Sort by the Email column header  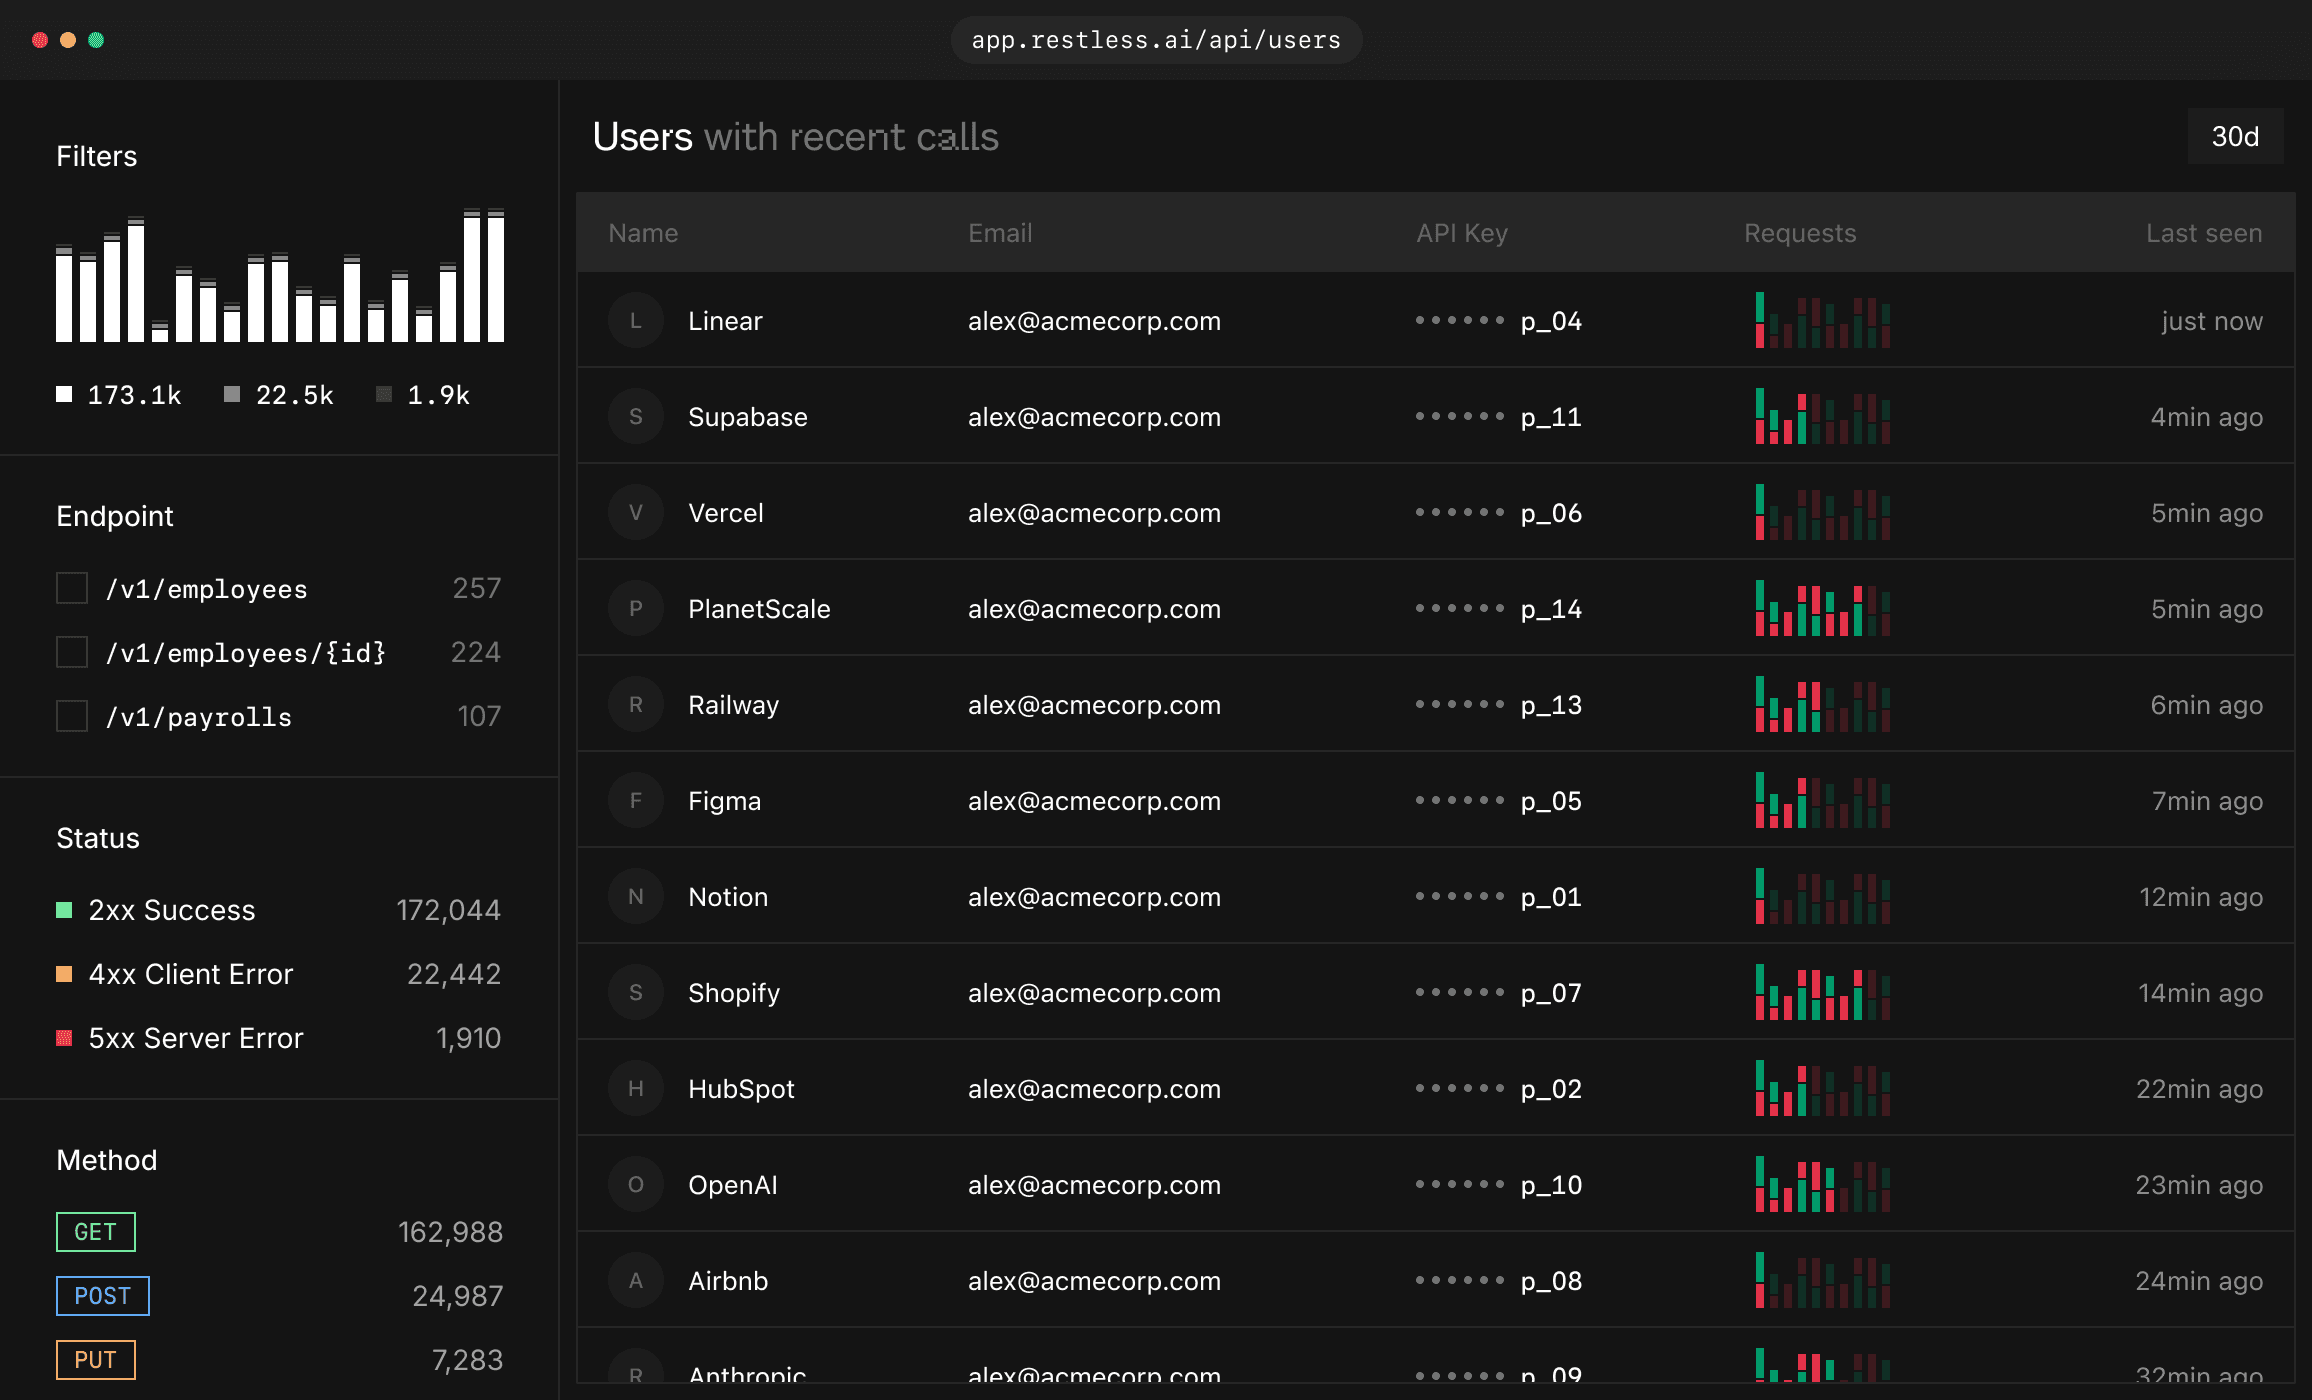(x=1000, y=233)
